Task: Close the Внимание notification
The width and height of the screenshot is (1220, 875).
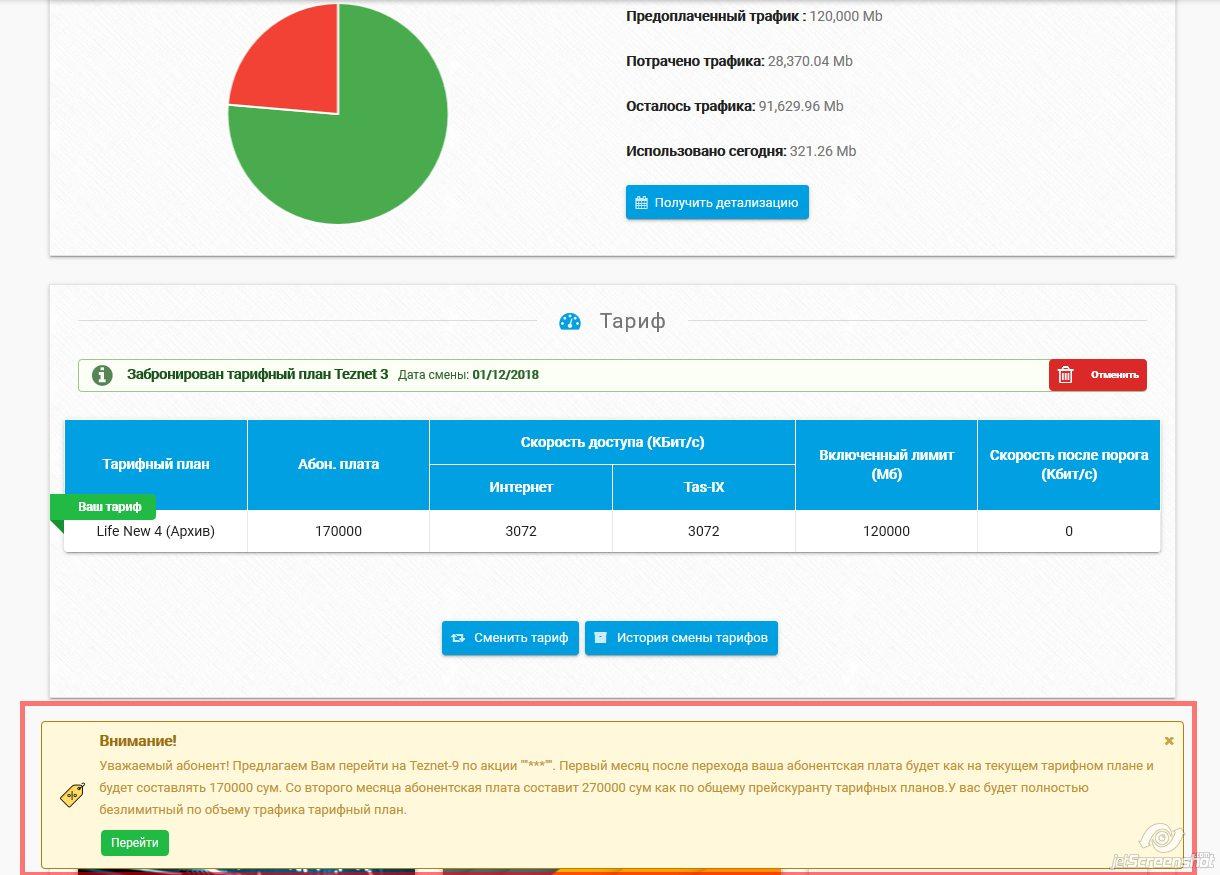Action: (1169, 741)
